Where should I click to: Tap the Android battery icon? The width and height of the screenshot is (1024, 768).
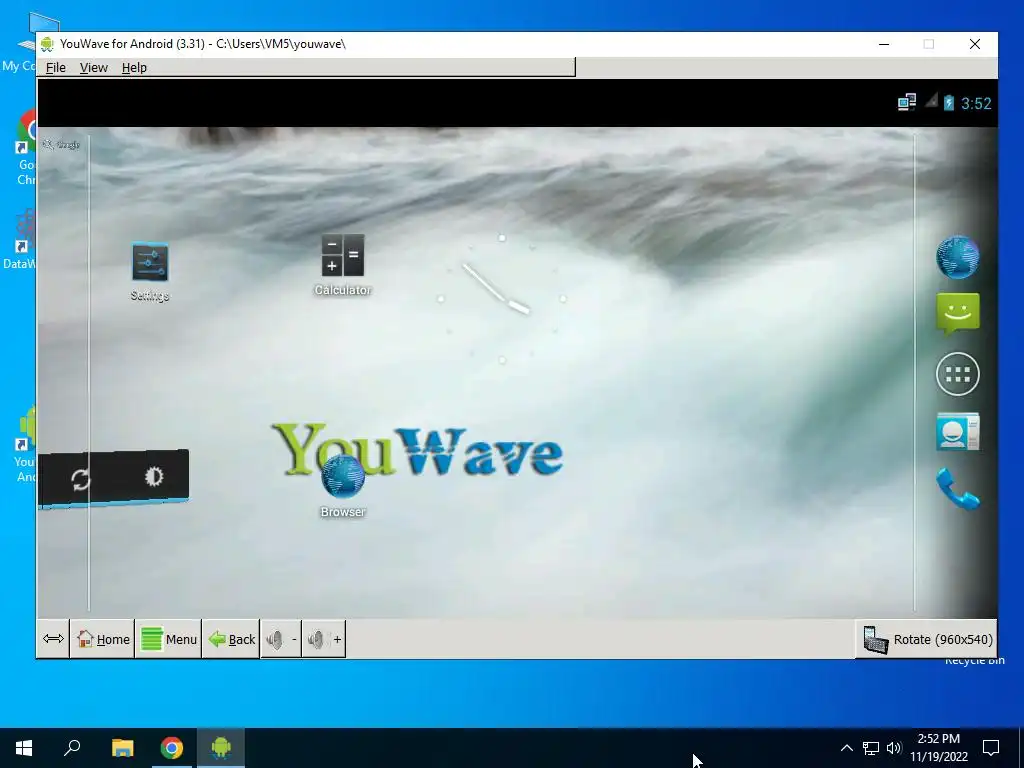[x=949, y=103]
